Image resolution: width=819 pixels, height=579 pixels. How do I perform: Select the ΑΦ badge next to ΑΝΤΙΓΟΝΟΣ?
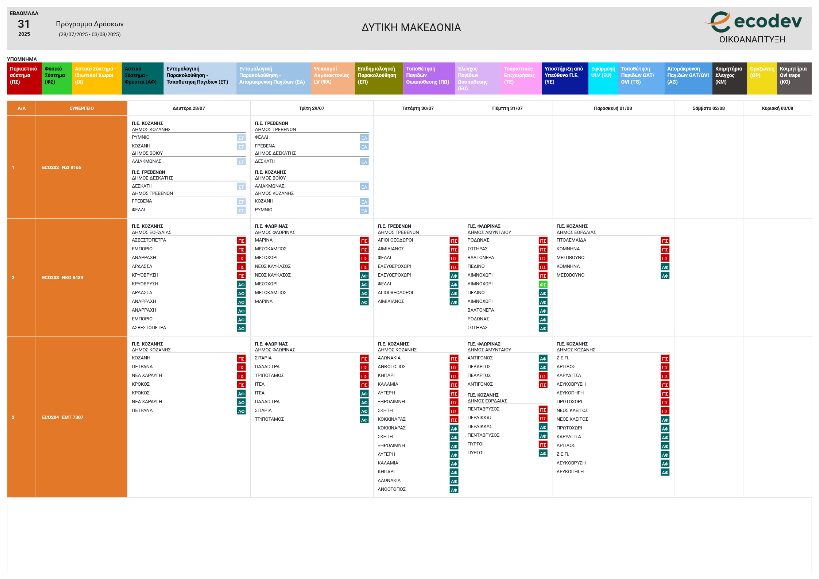tap(543, 359)
